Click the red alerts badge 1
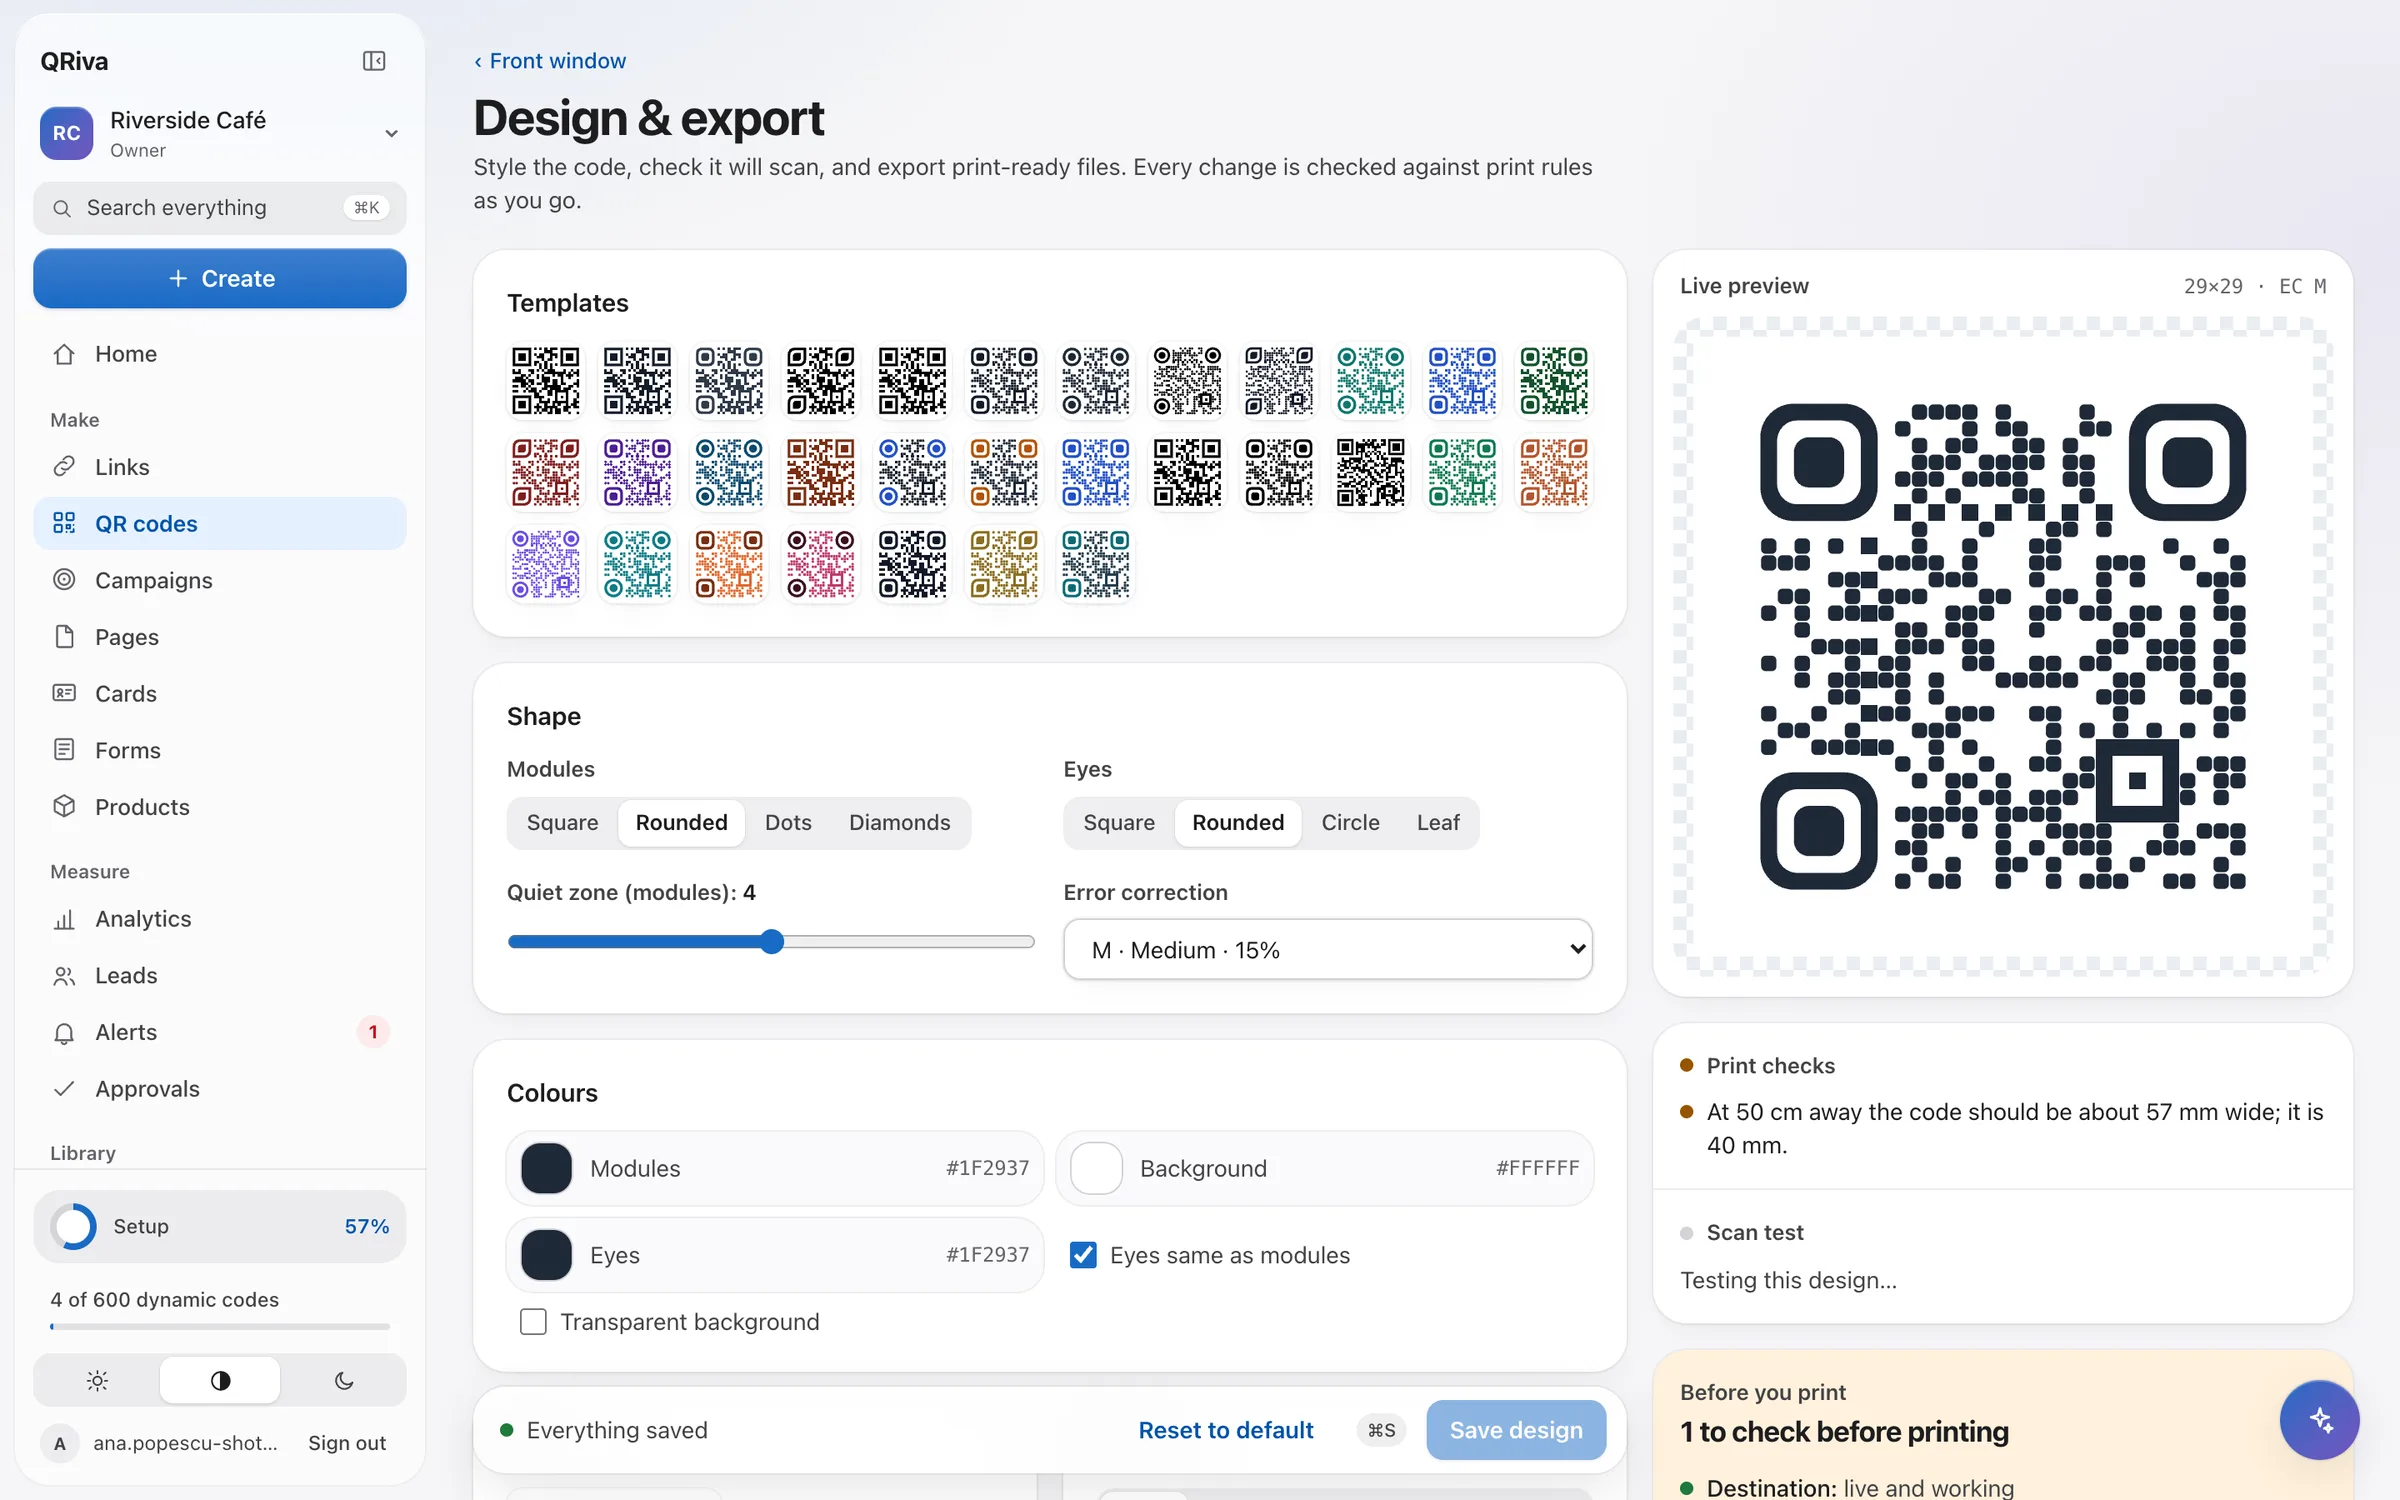The height and width of the screenshot is (1500, 2400). [x=373, y=1032]
